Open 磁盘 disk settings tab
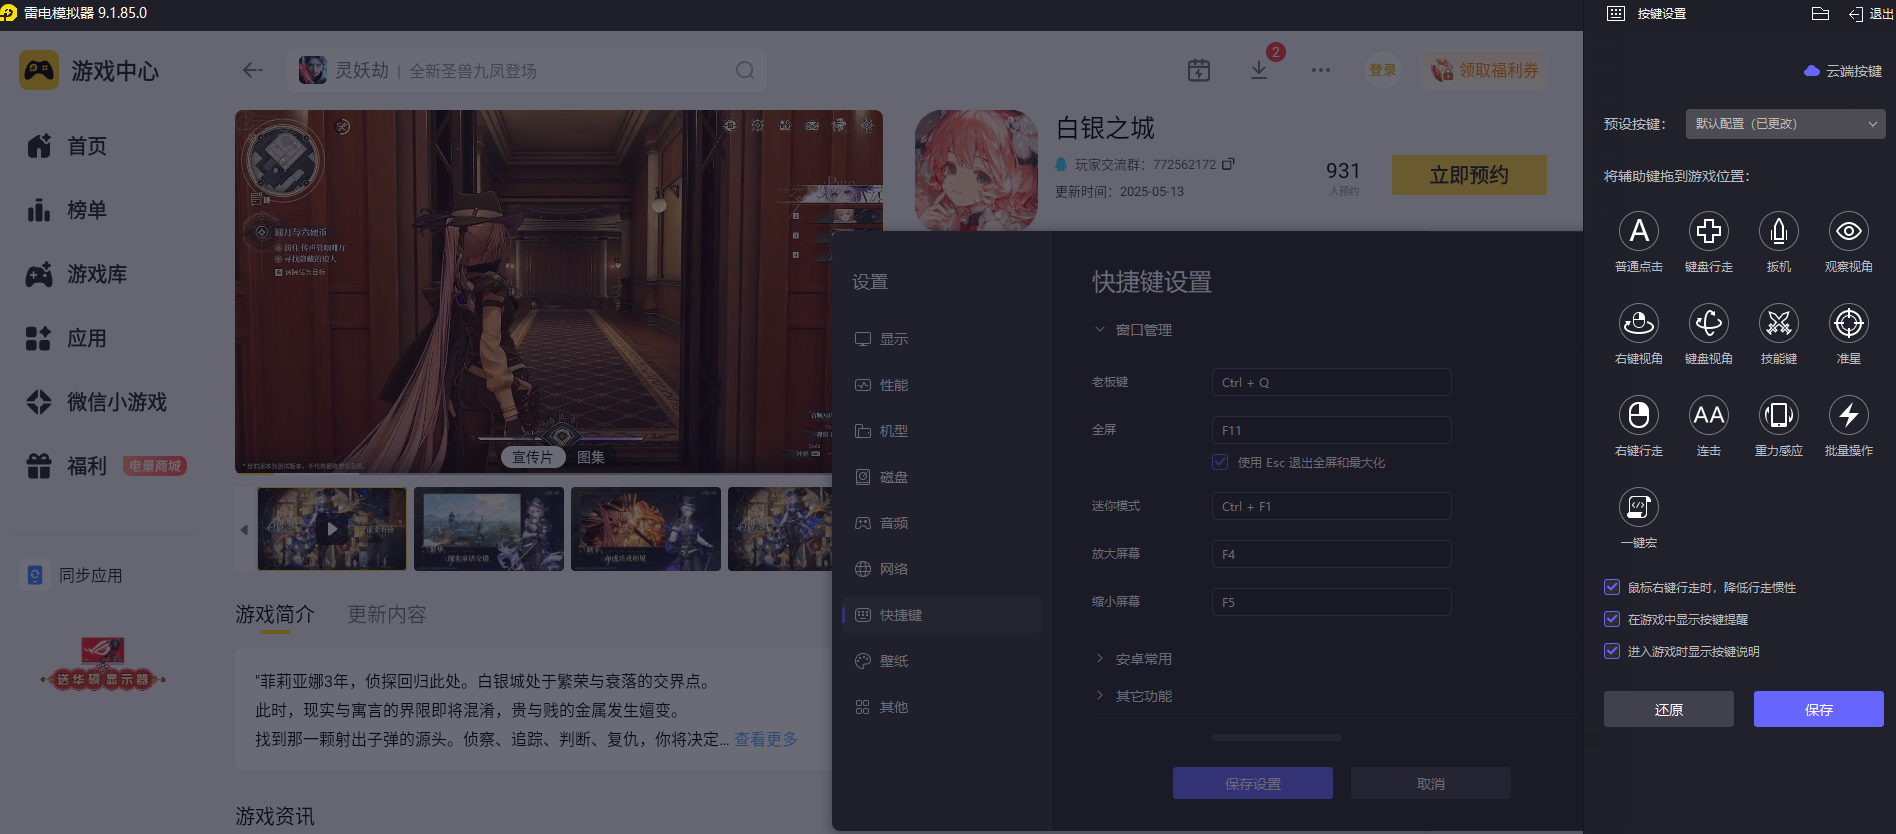This screenshot has width=1896, height=834. (x=941, y=477)
